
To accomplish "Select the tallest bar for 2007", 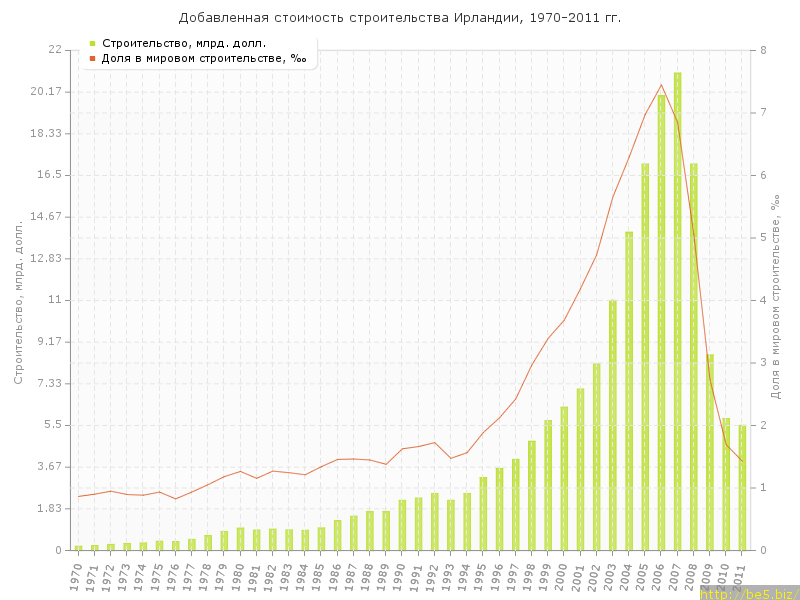I will 677,310.
